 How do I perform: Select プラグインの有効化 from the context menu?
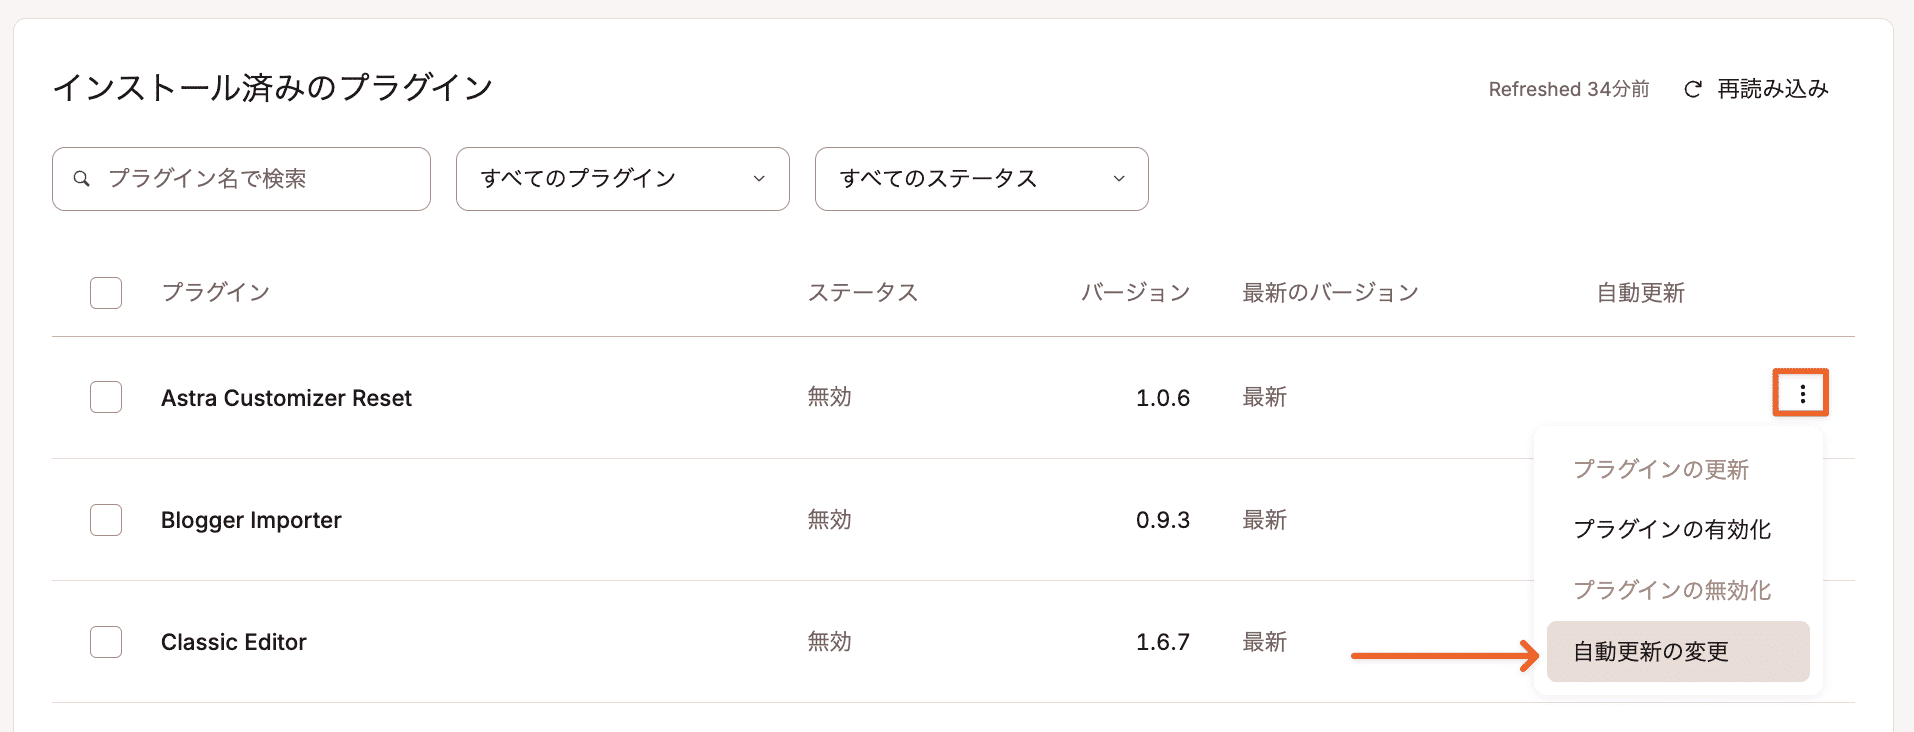pyautogui.click(x=1671, y=529)
